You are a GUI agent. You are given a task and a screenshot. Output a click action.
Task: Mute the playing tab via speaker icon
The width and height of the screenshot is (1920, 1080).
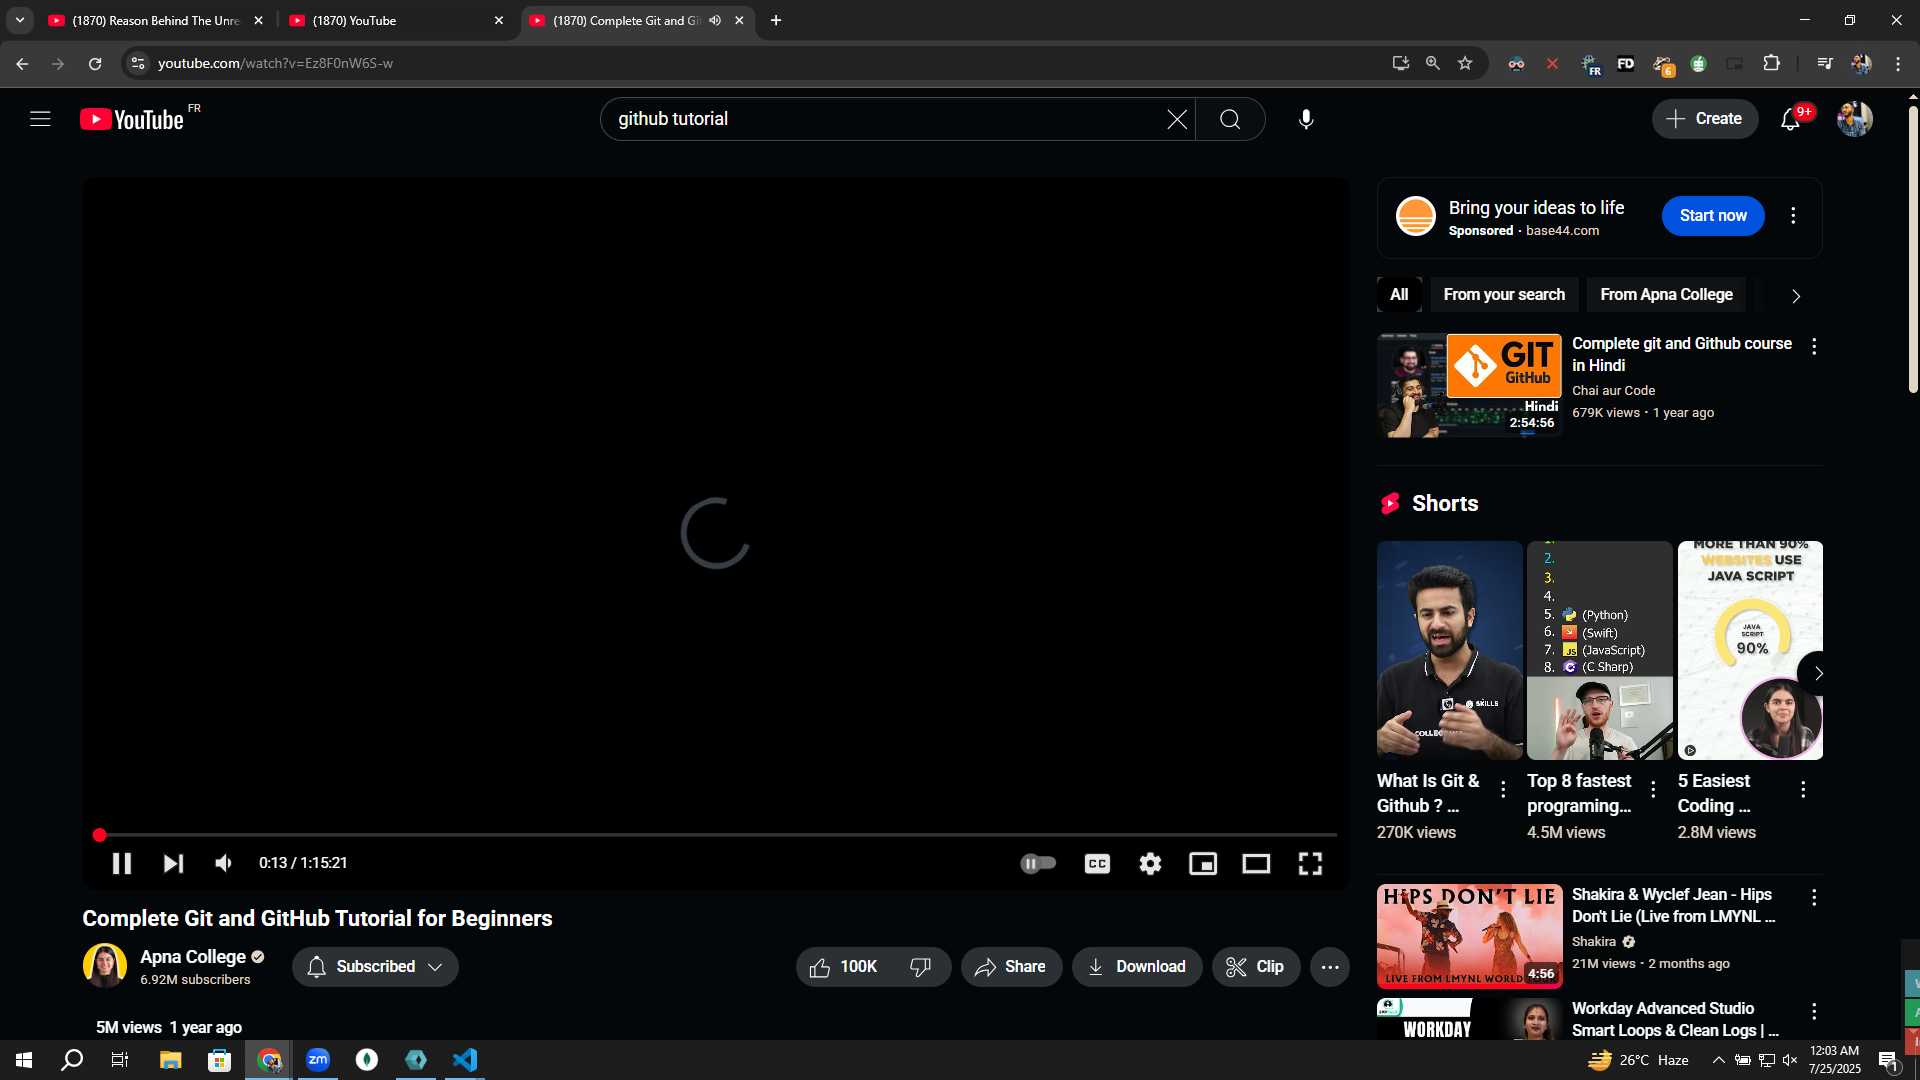click(715, 20)
